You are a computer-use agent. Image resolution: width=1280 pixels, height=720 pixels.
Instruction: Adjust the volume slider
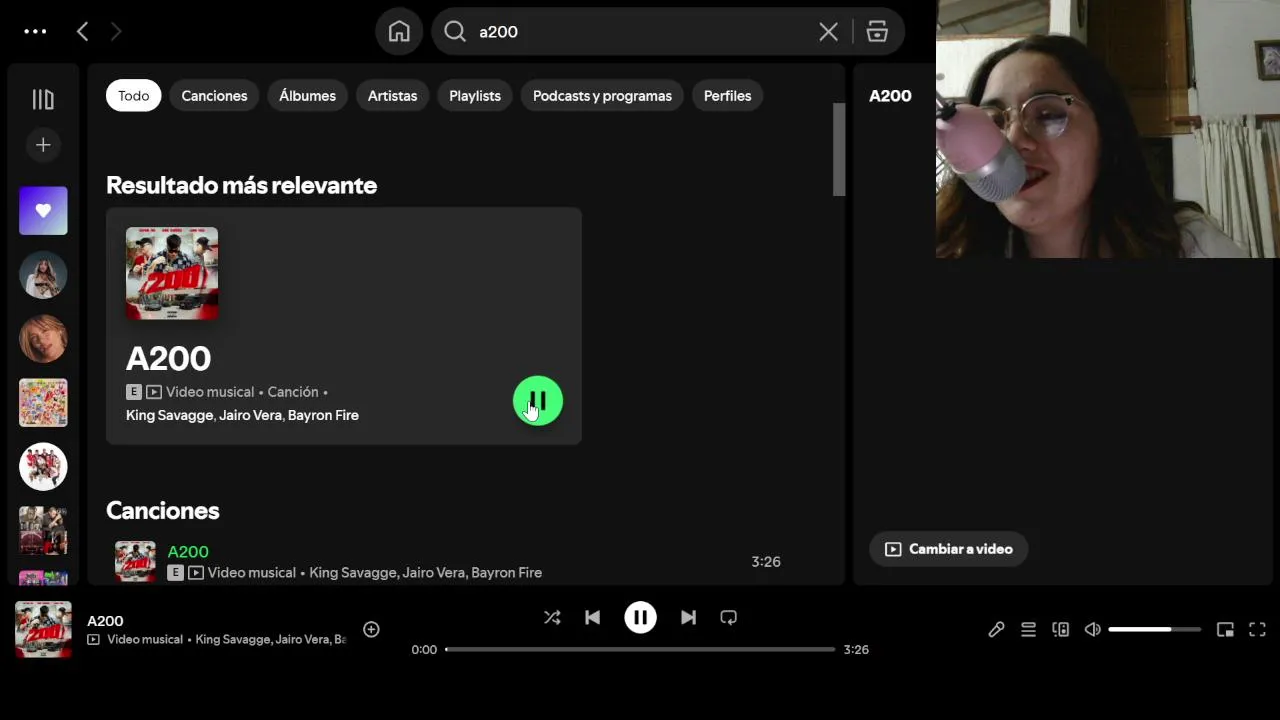click(1155, 630)
